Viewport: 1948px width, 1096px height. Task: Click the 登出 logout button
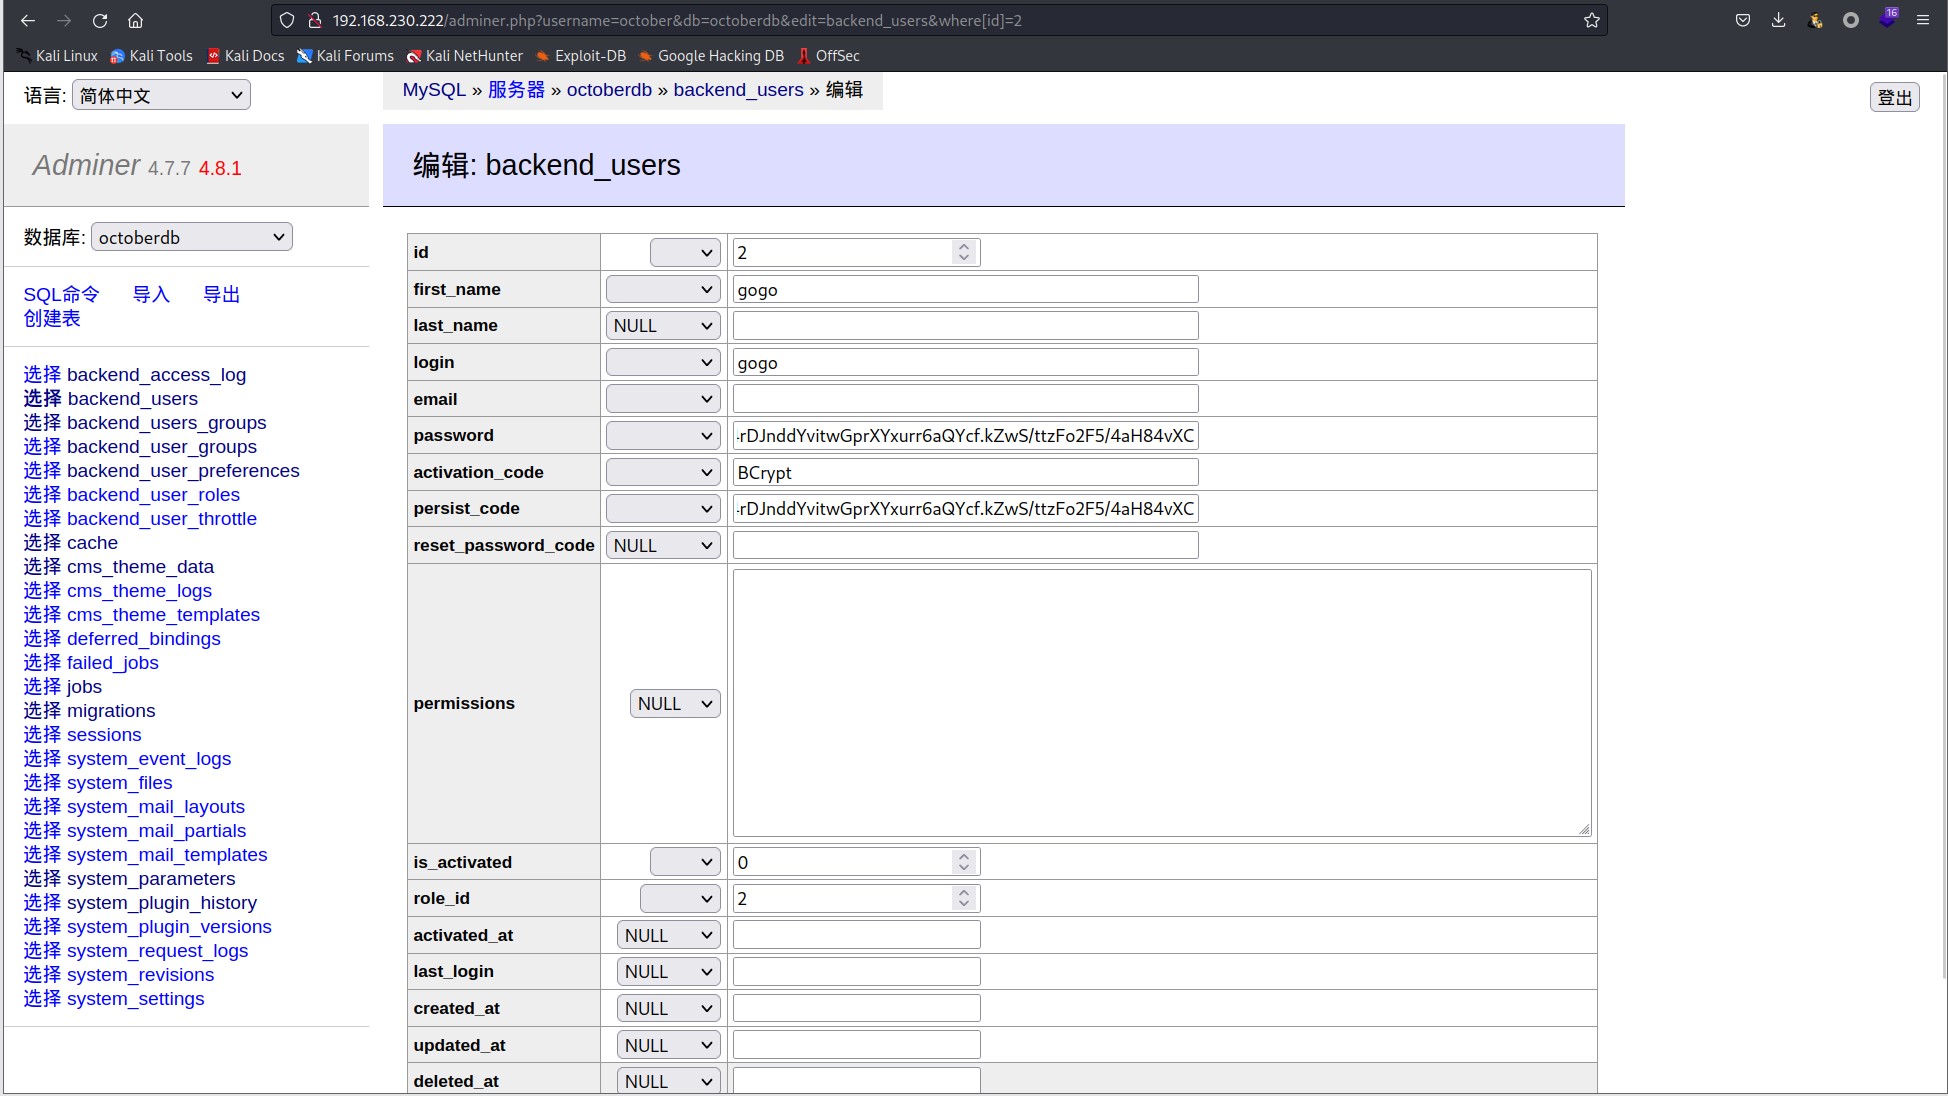1894,97
